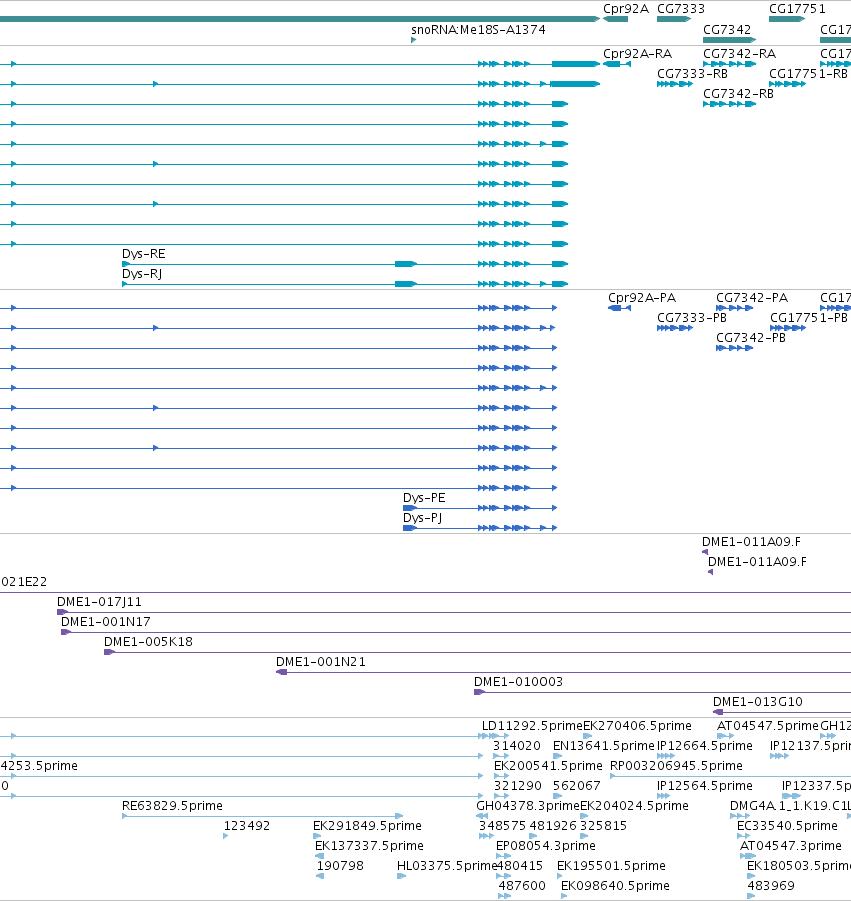Click the 487600 EST label
This screenshot has height=901, width=851.
pos(522,886)
